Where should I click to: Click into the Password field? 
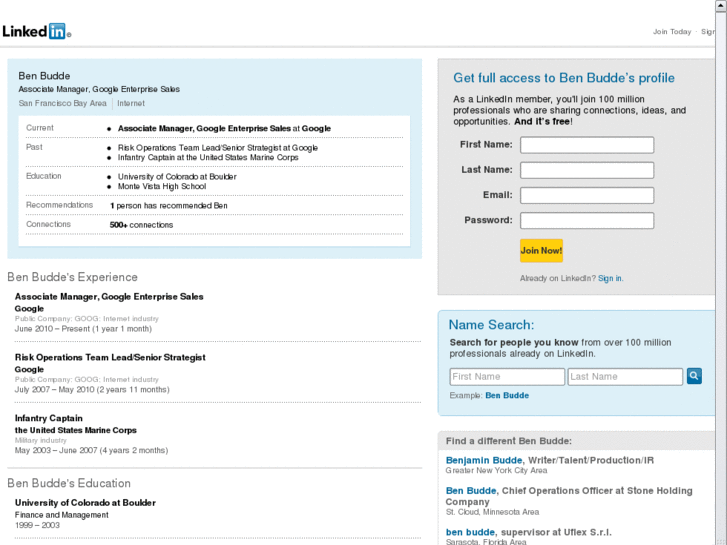pos(587,220)
